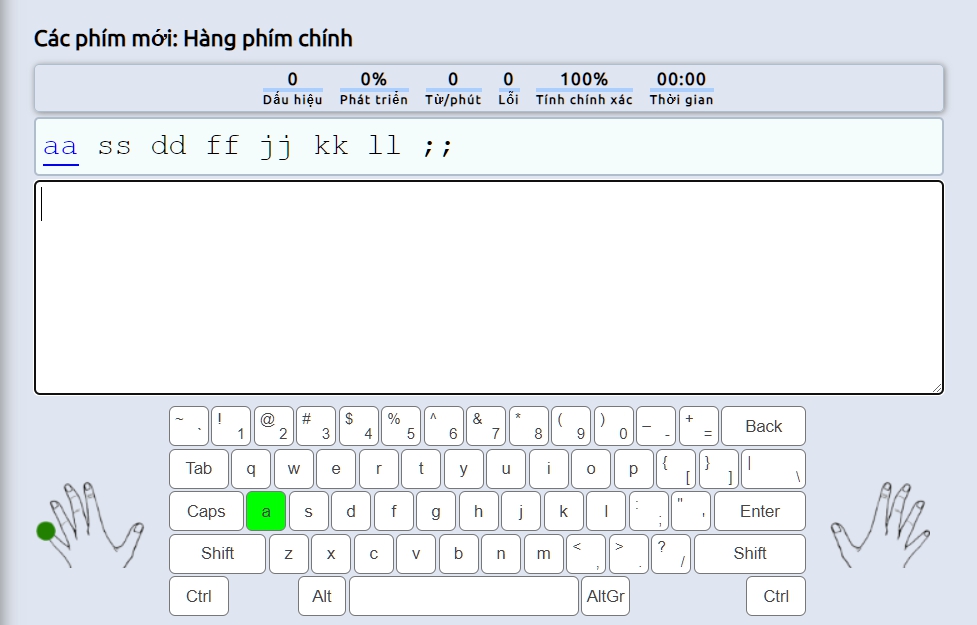The image size is (977, 625).
Task: Click the backslash/pipe key
Action: 773,469
